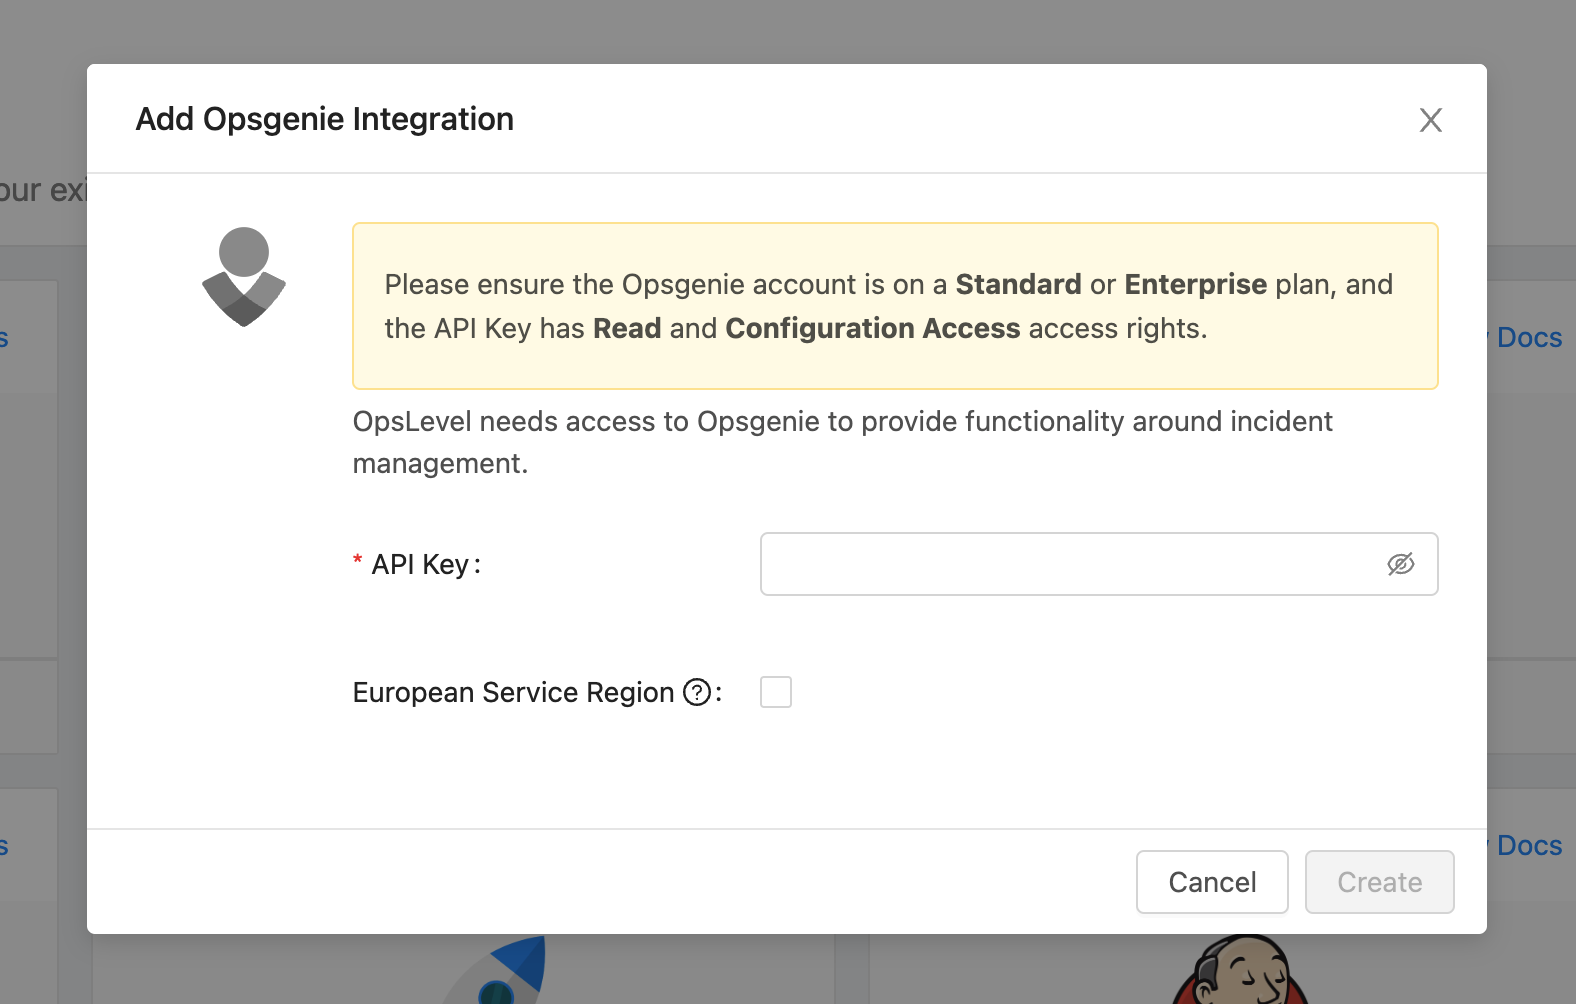
Task: Click the 'OpsLevel needs access to Opsgenie' description
Action: 842,442
